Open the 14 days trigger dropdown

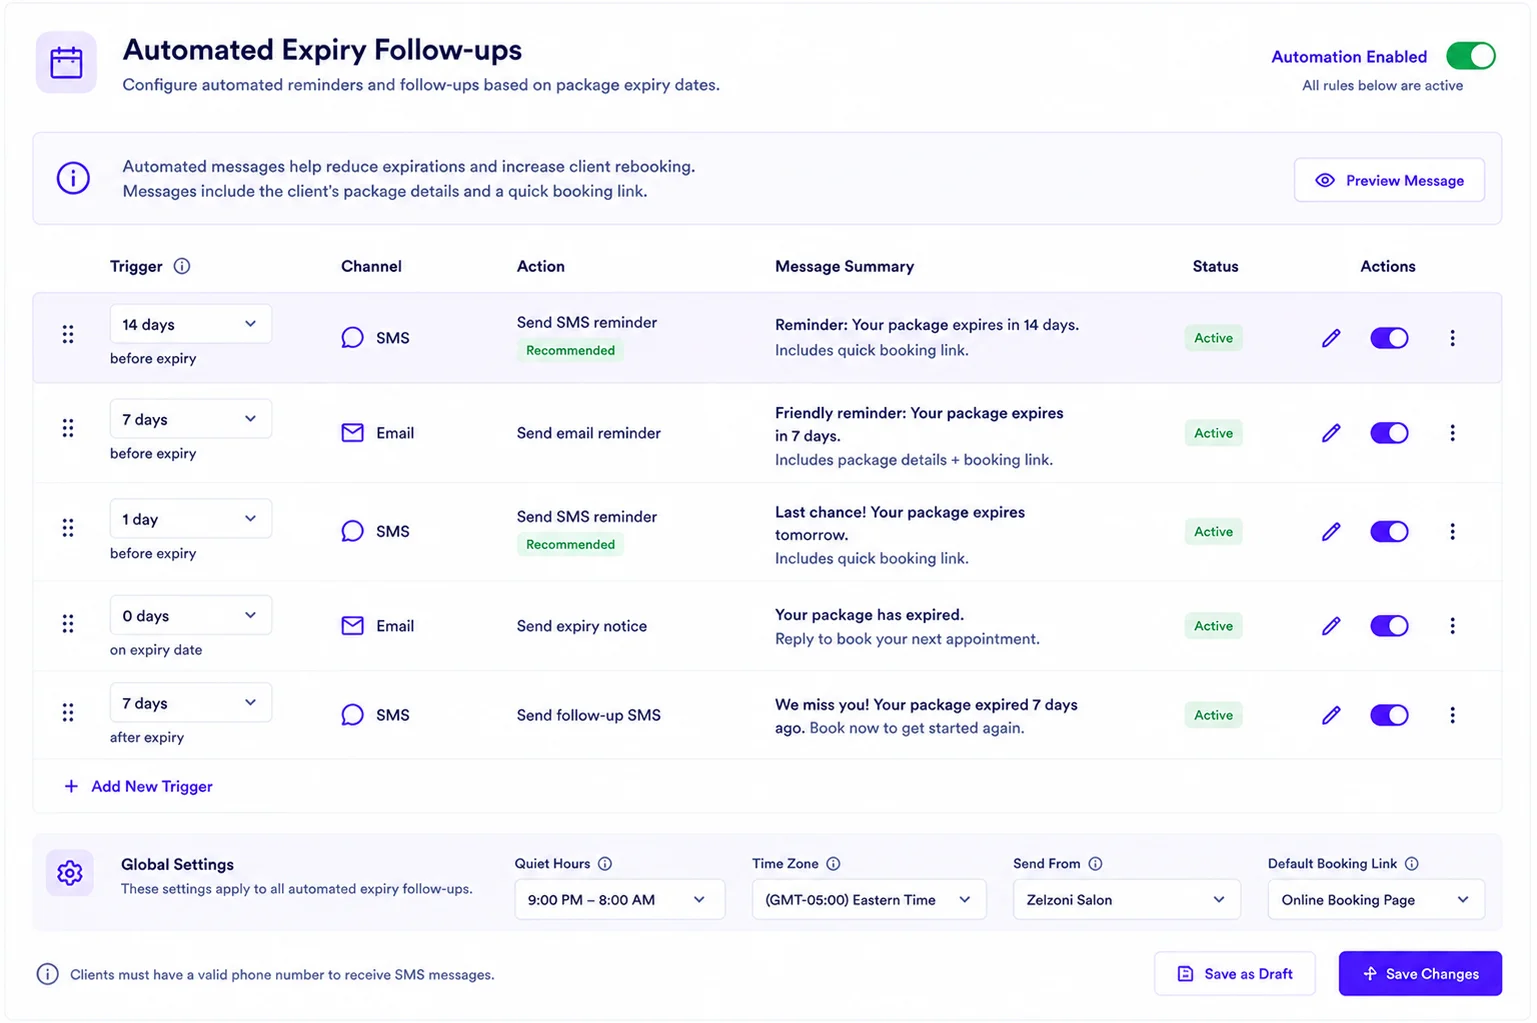[x=190, y=324]
